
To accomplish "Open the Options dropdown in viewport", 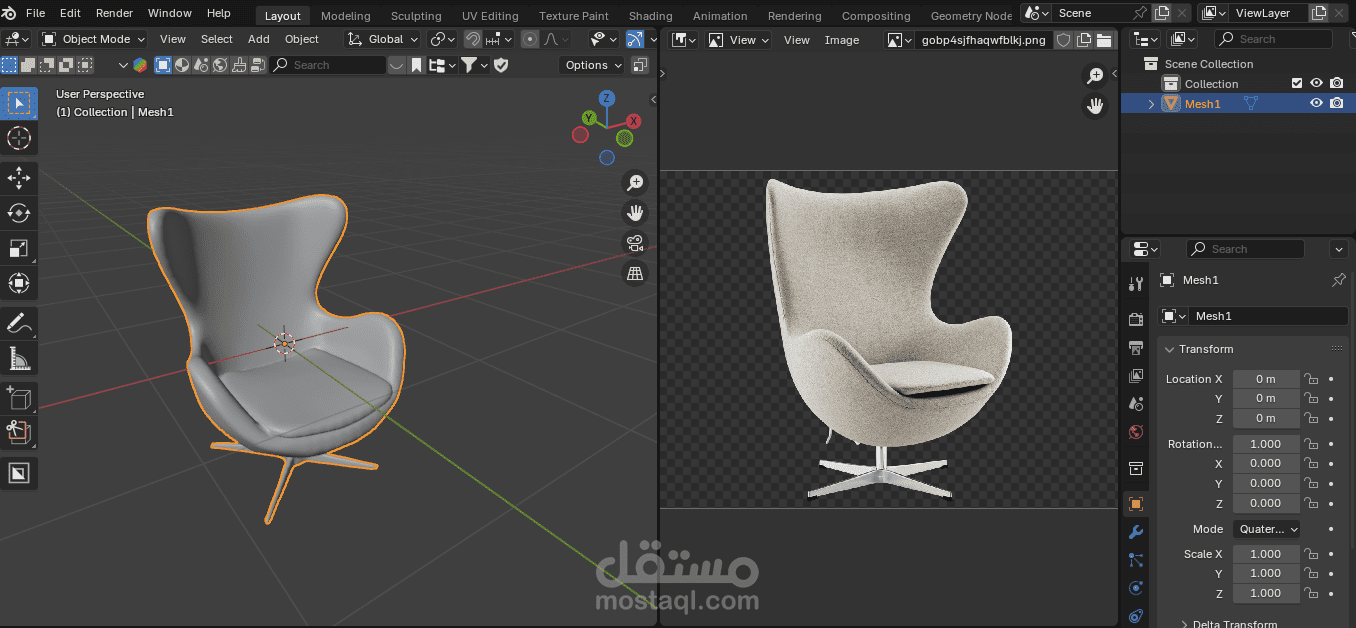I will pyautogui.click(x=594, y=65).
